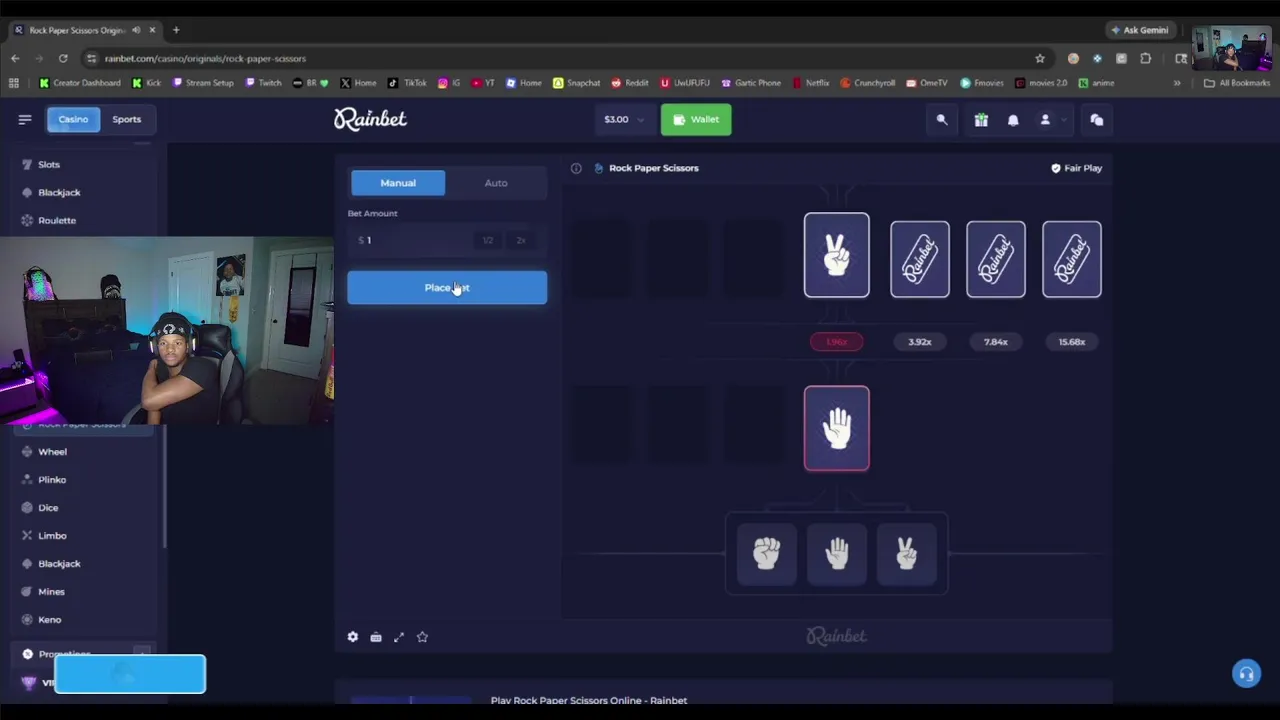Open game settings gear

click(x=352, y=637)
